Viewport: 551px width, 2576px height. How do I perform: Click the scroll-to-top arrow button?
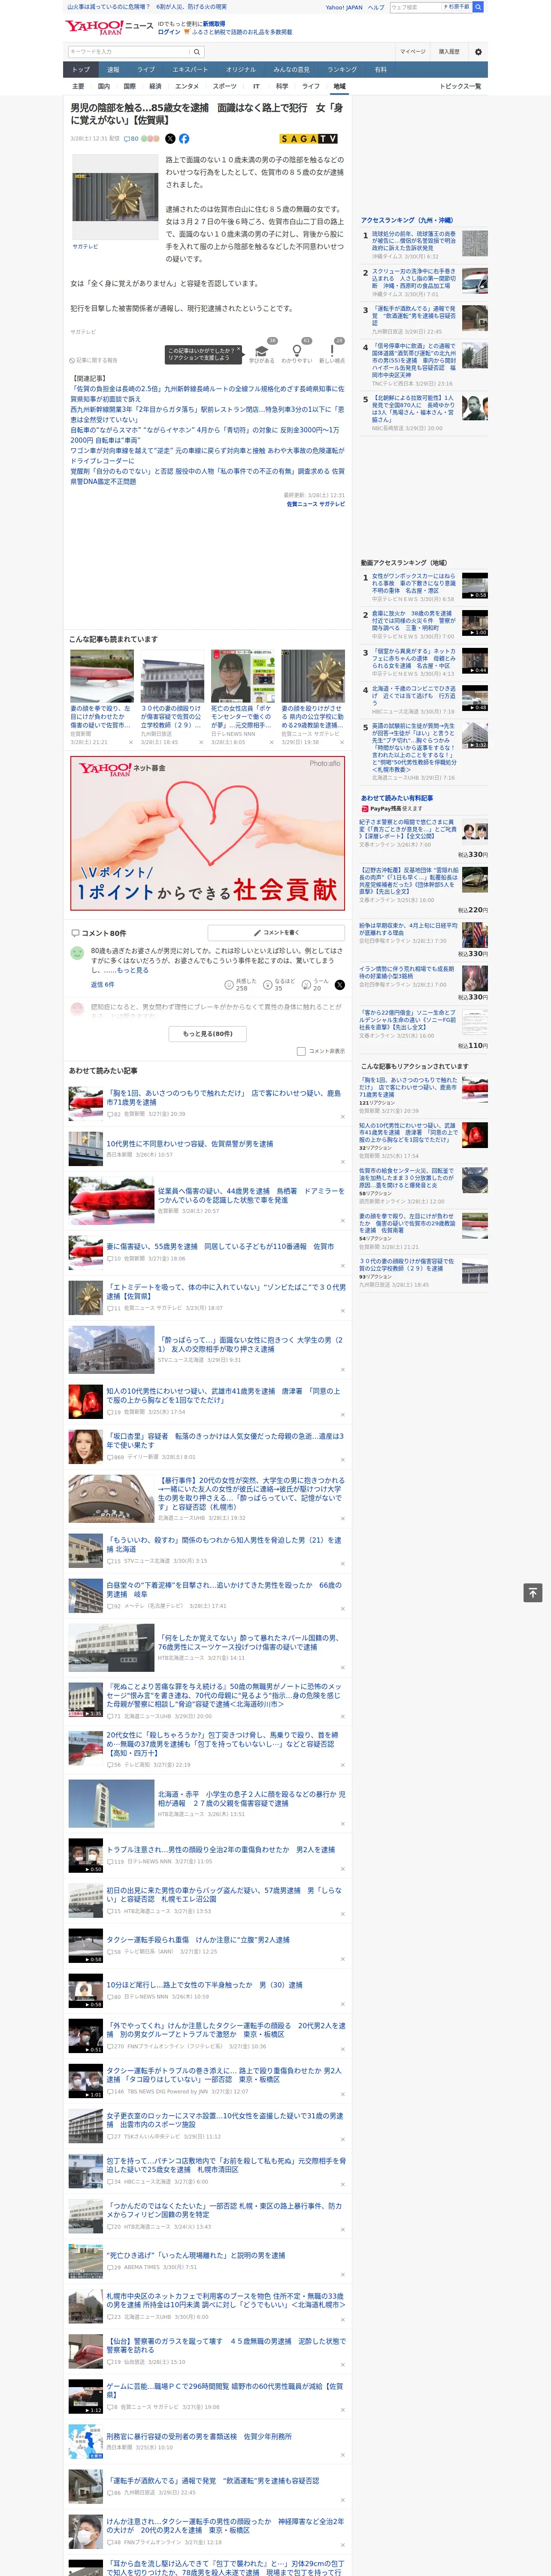click(x=533, y=1592)
